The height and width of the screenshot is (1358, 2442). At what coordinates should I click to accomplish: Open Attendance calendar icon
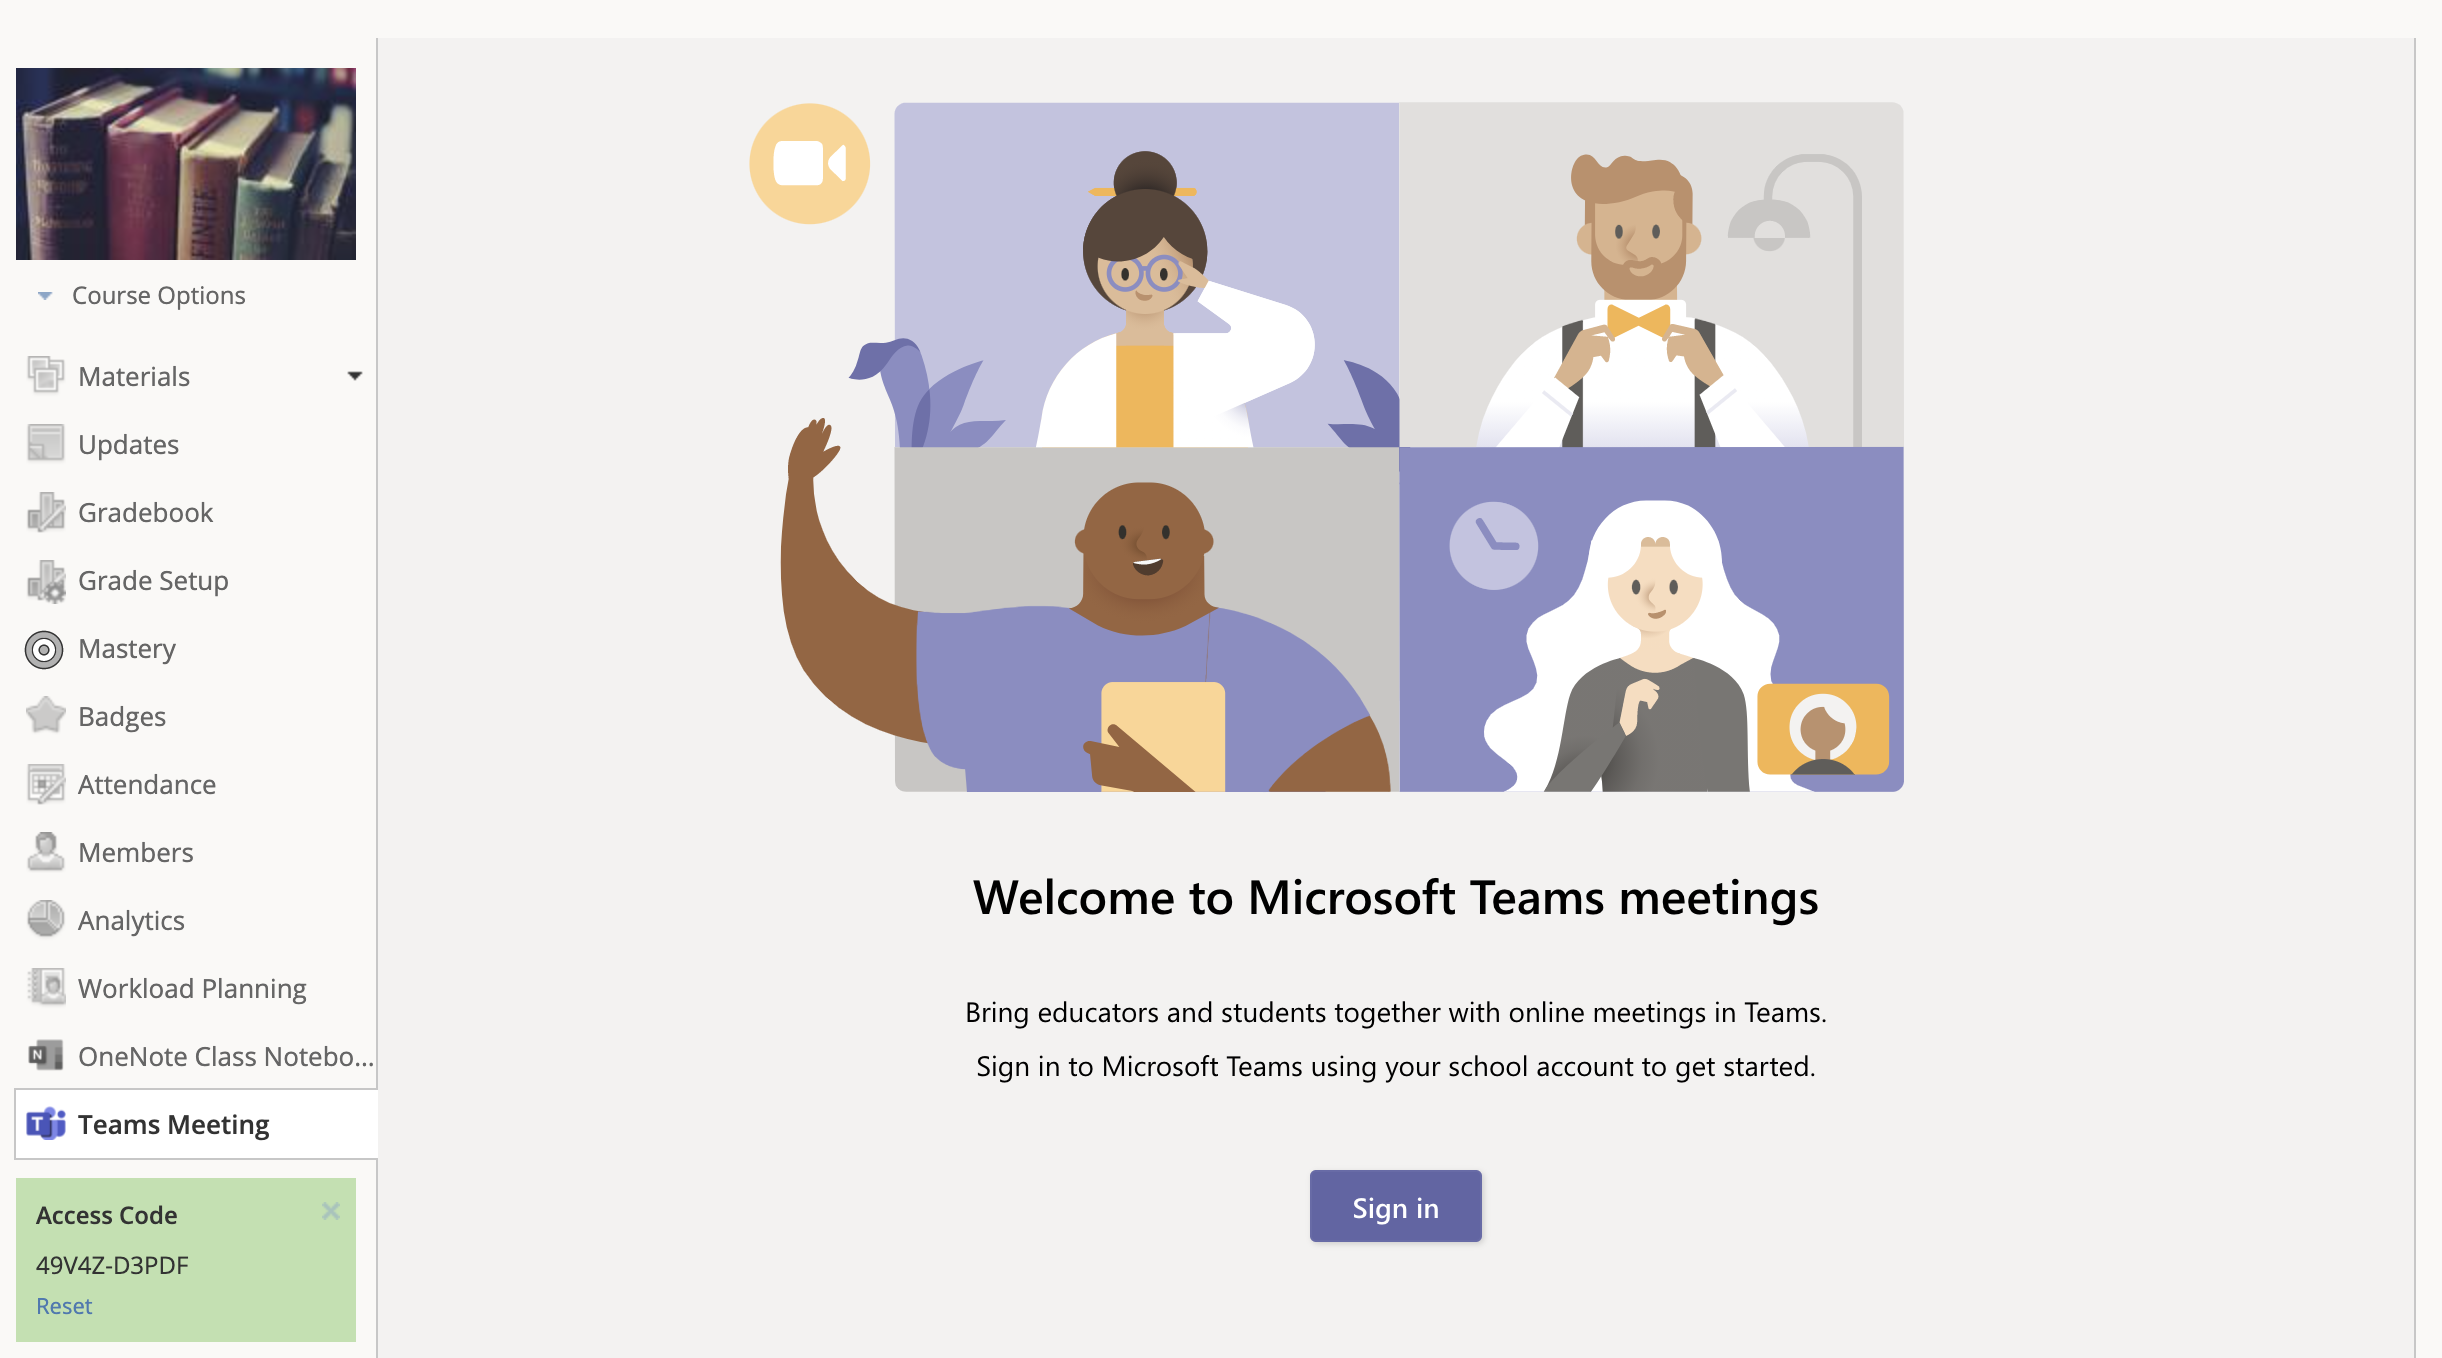click(x=45, y=785)
